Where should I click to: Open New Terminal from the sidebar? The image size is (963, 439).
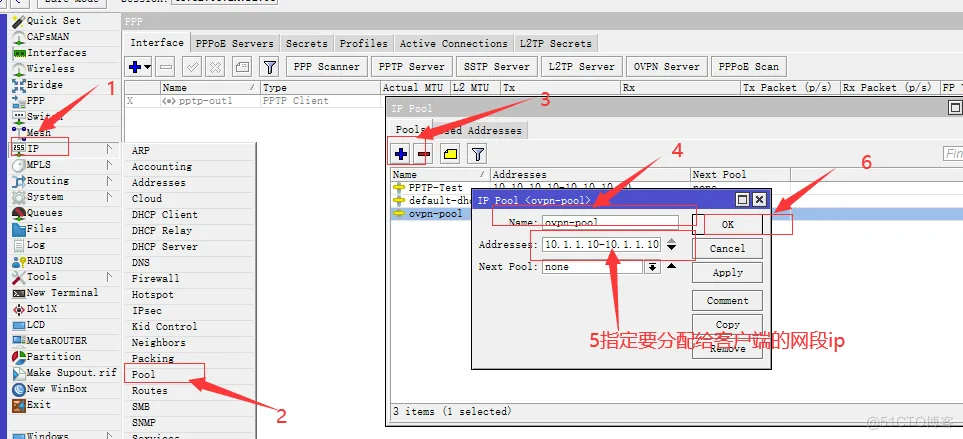[x=62, y=293]
